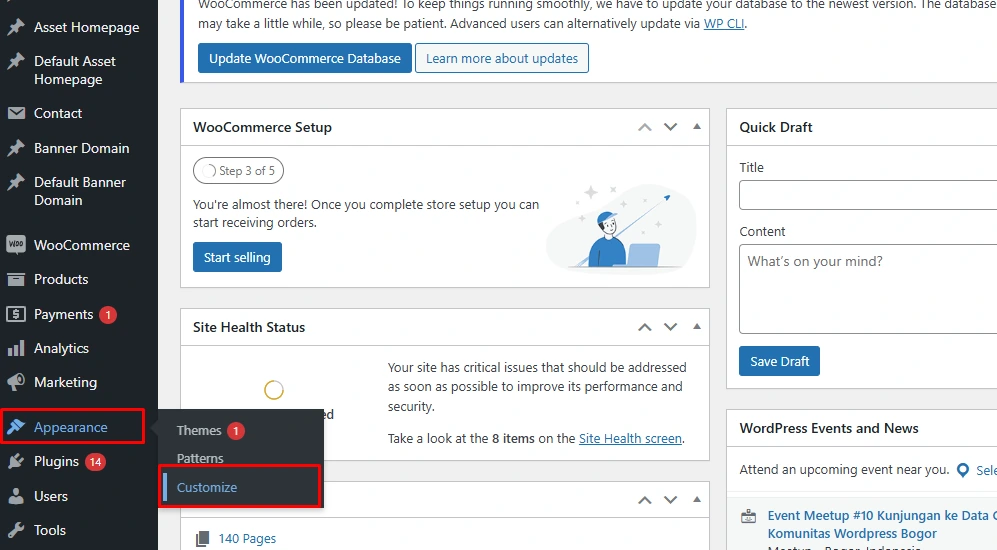Move the widget containing 140 Pages down

[671, 500]
